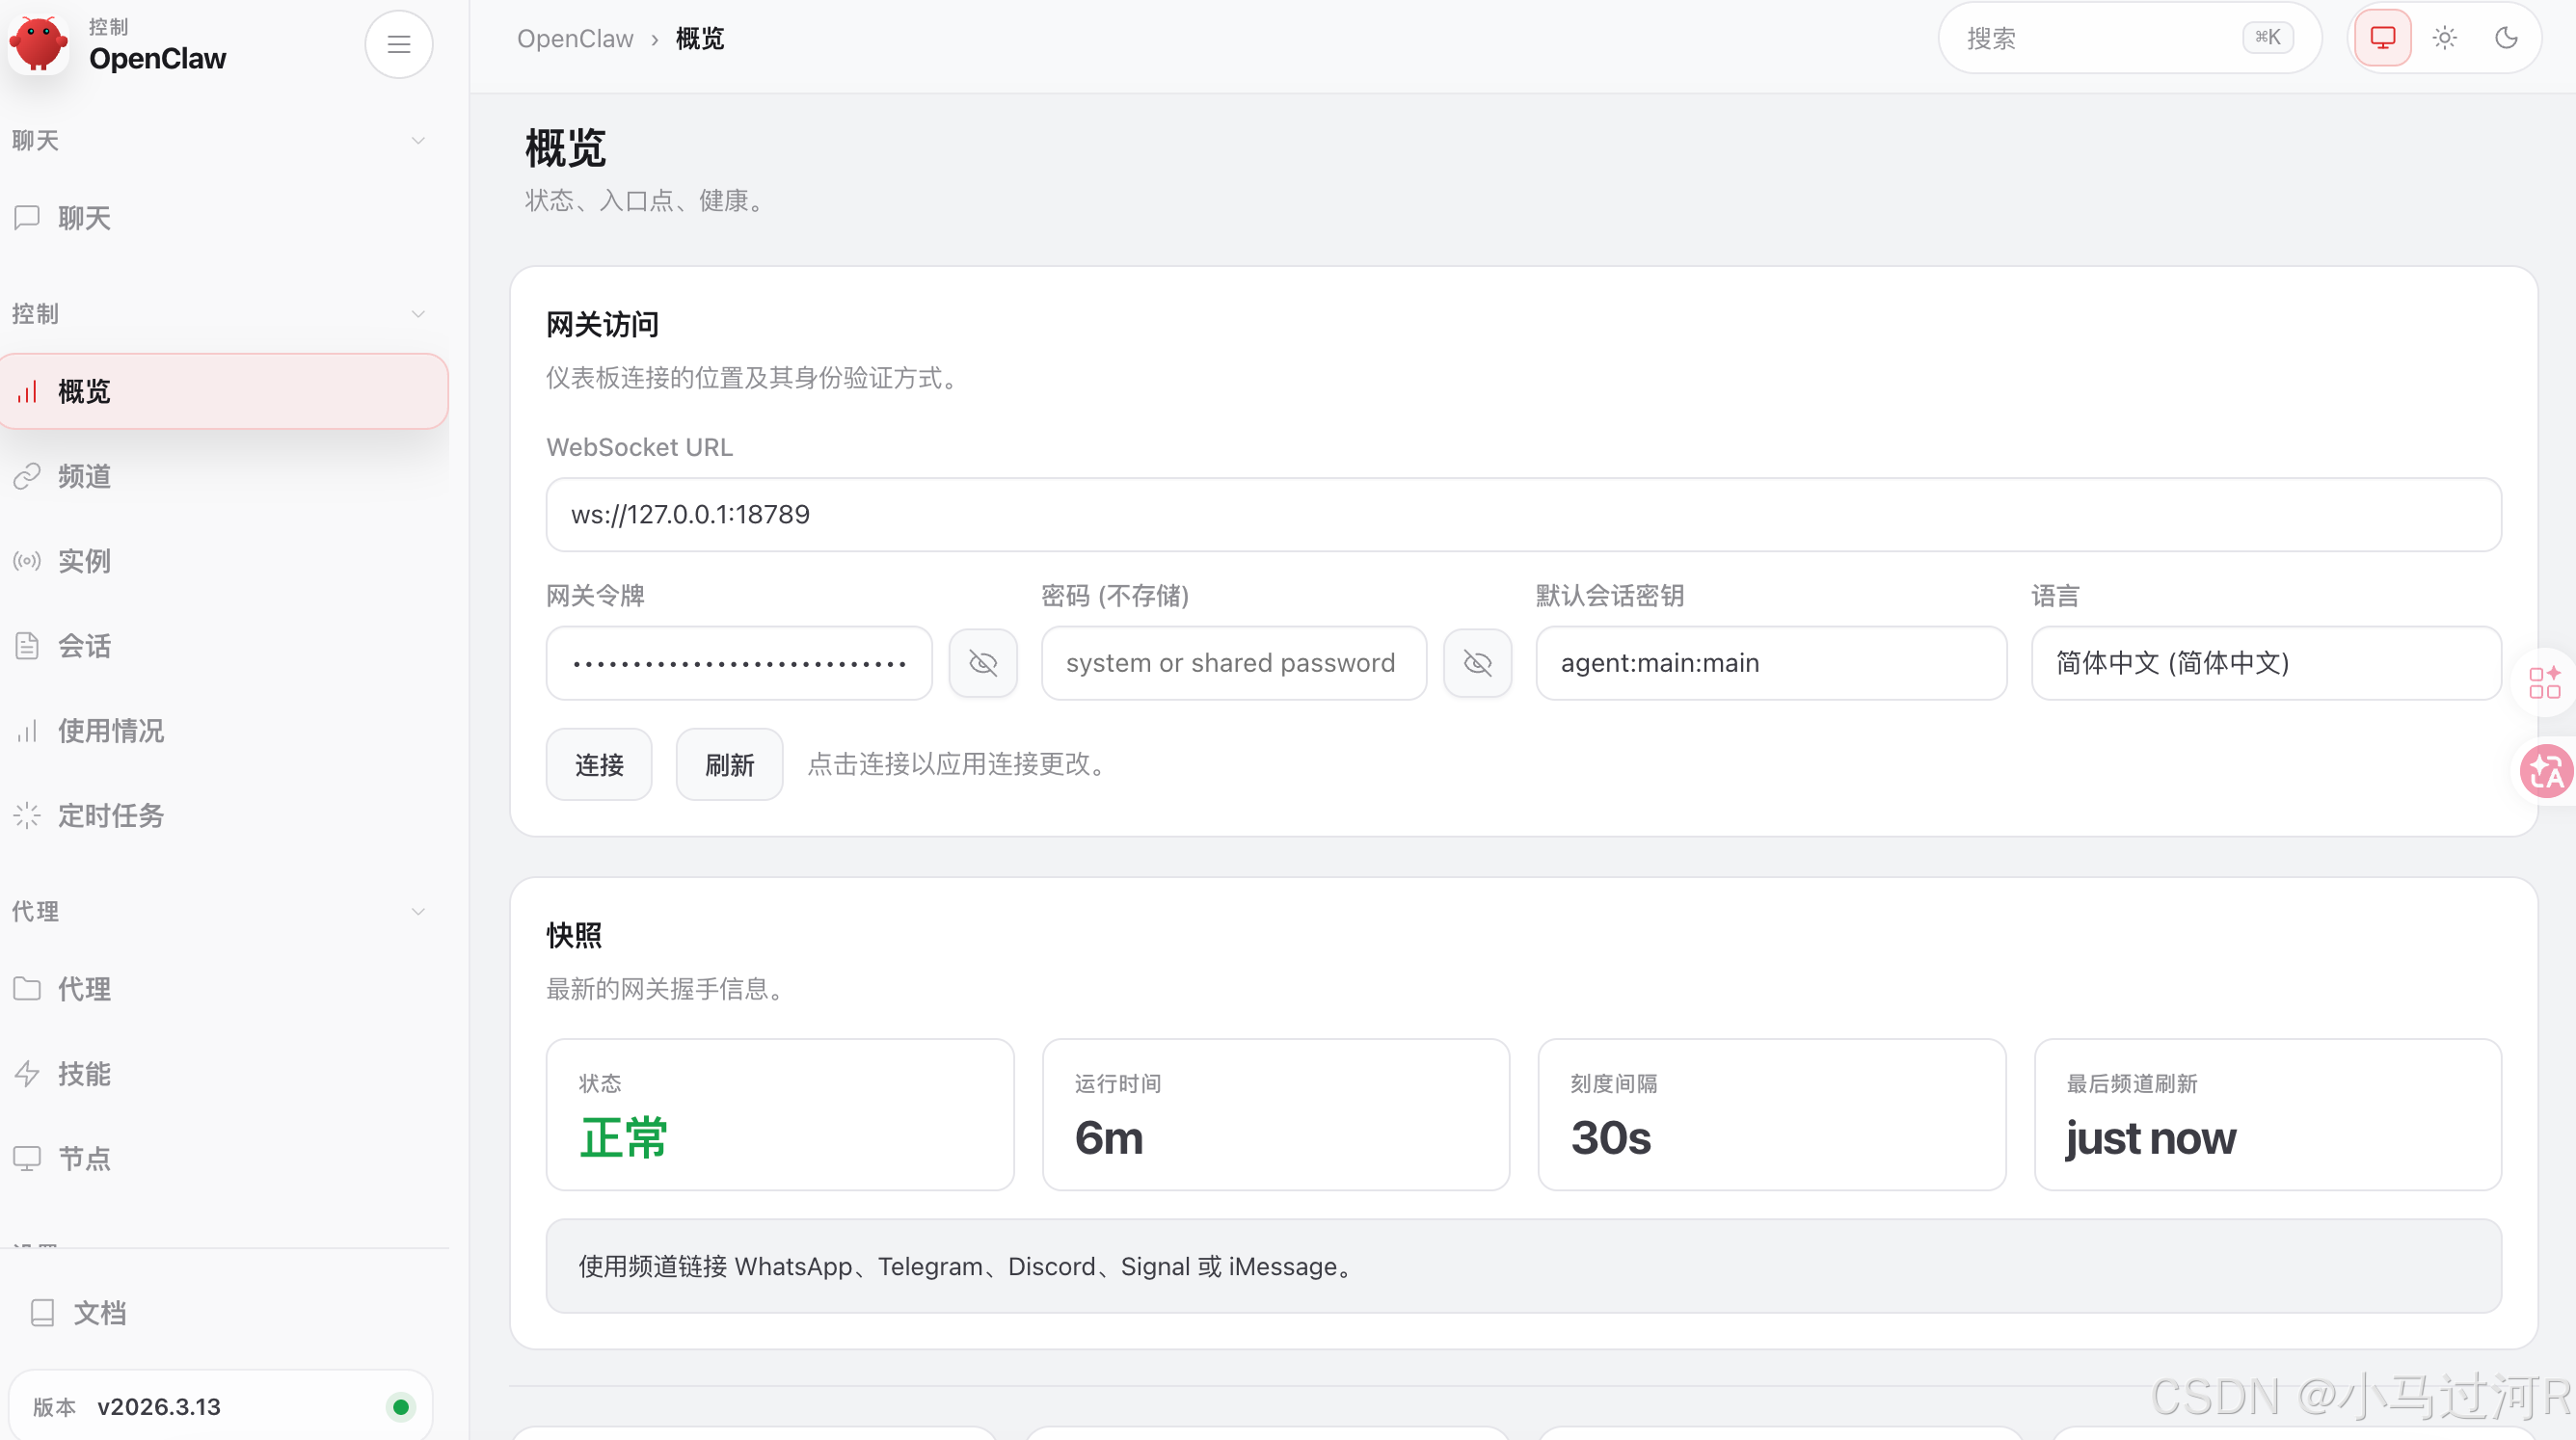Go to 定时任务 in the sidebar

point(110,815)
